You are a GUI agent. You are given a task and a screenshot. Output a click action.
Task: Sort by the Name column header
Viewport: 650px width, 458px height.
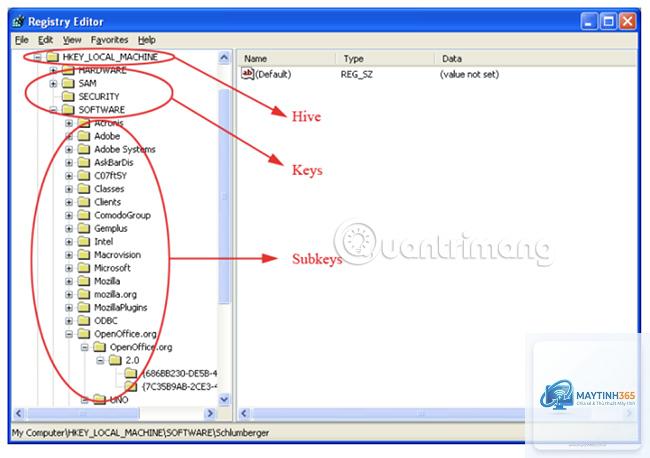(286, 58)
